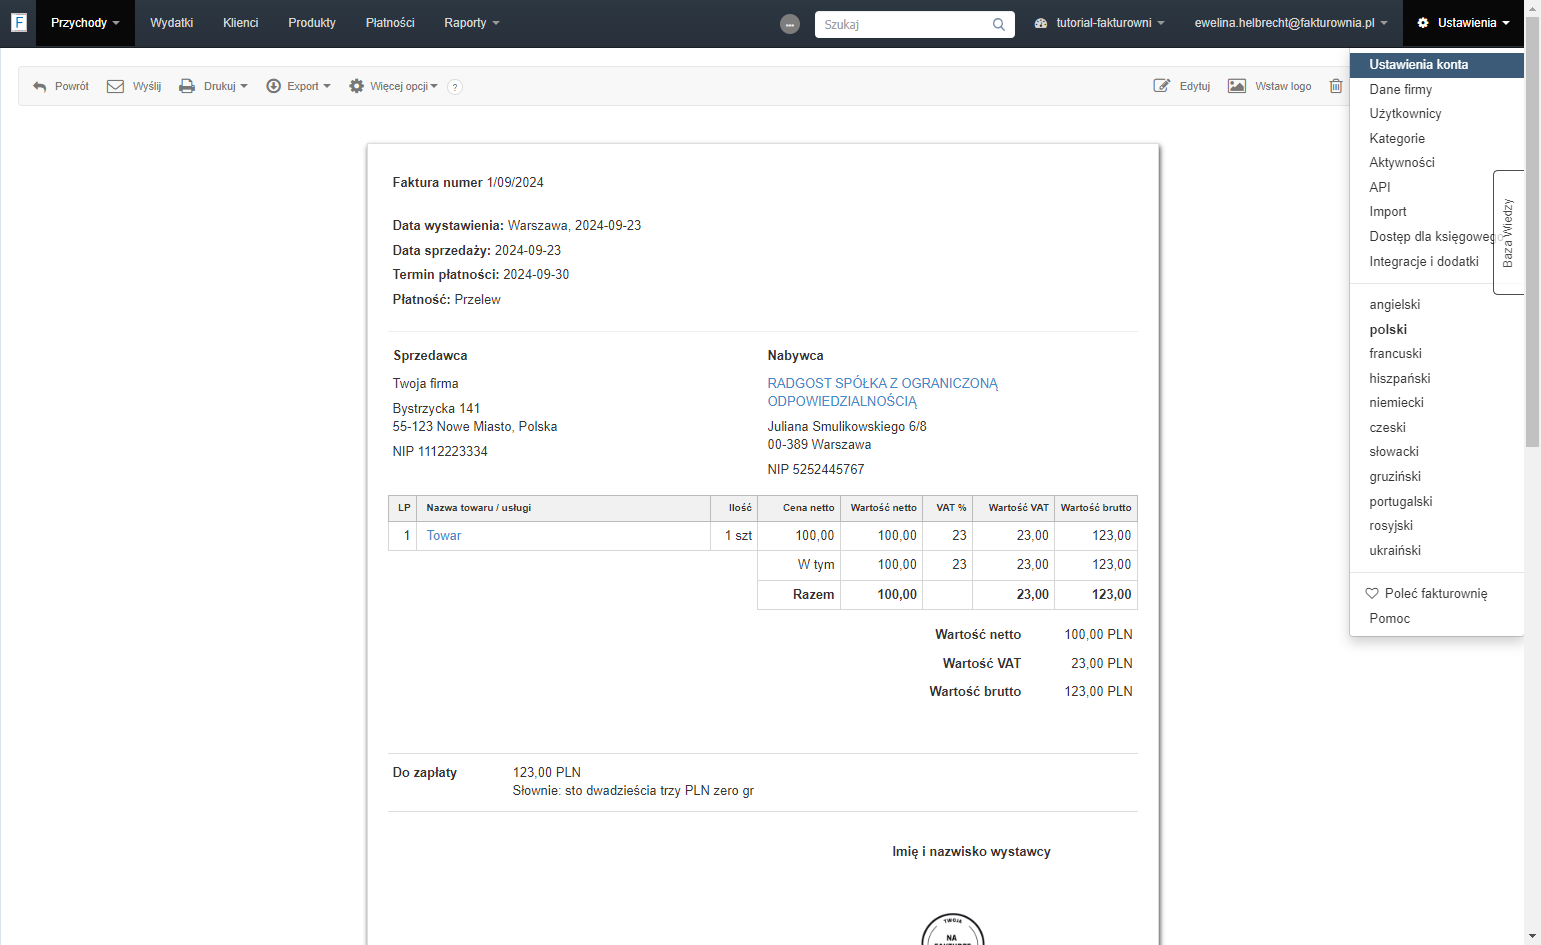Screen dimensions: 1541x945
Task: Click the Fakturownia logo icon
Action: pyautogui.click(x=18, y=22)
